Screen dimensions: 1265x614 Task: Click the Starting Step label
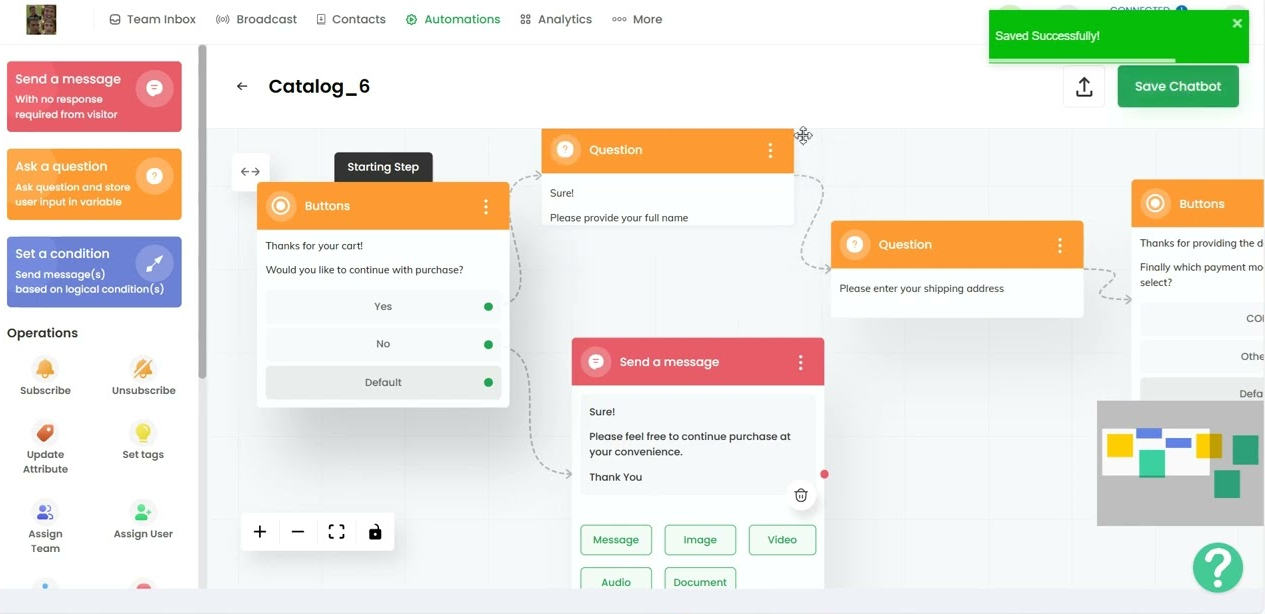click(x=383, y=167)
